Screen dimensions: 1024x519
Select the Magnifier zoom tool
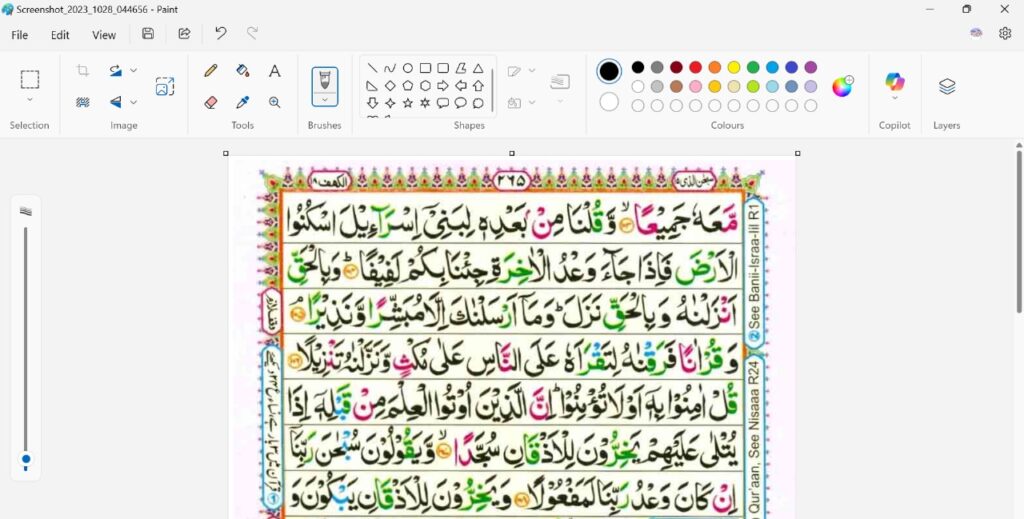coord(274,102)
